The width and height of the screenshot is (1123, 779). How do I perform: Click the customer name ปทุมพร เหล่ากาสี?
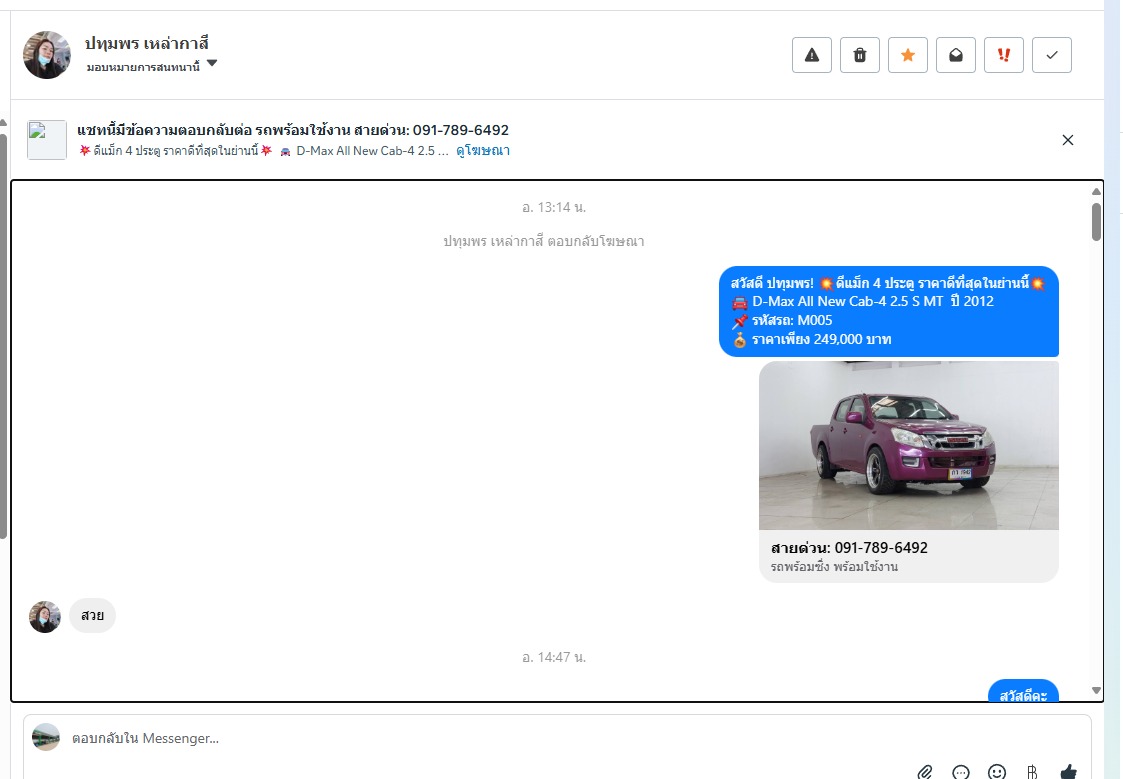147,44
